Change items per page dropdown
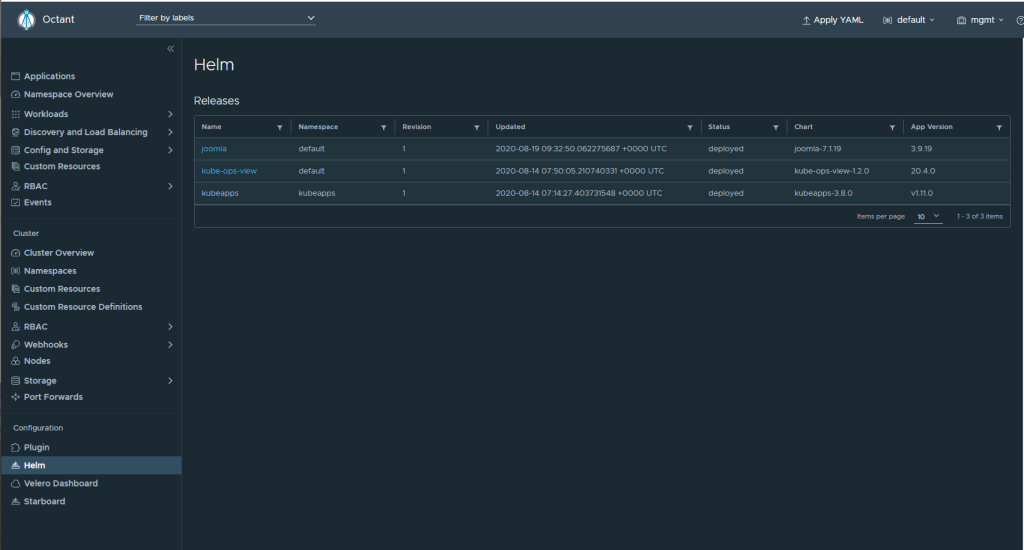This screenshot has height=550, width=1024. click(929, 216)
